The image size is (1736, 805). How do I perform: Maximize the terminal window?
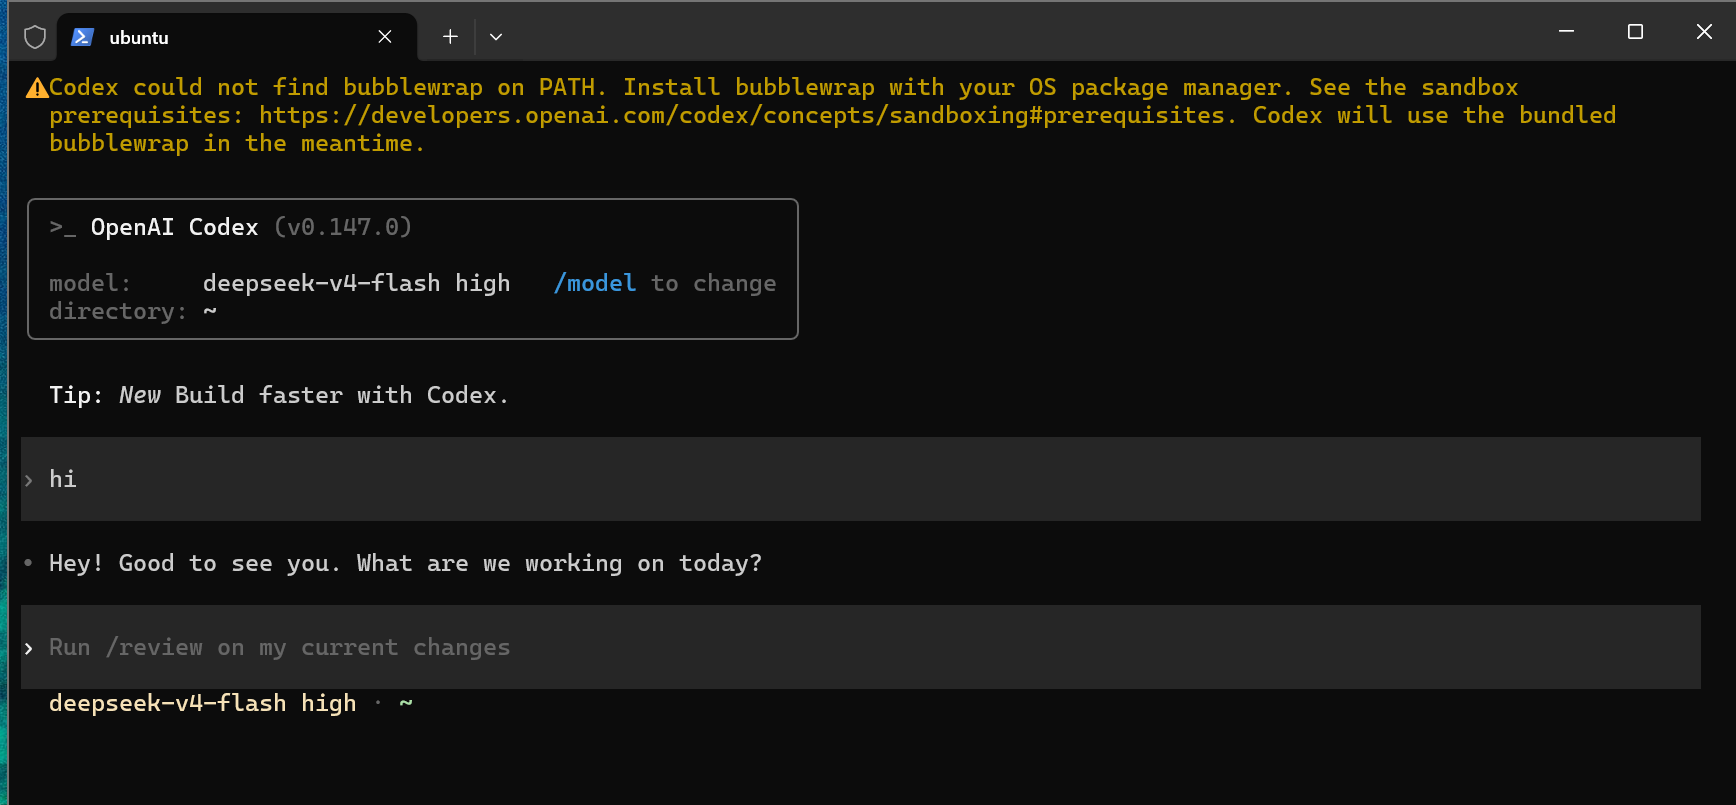click(x=1636, y=32)
